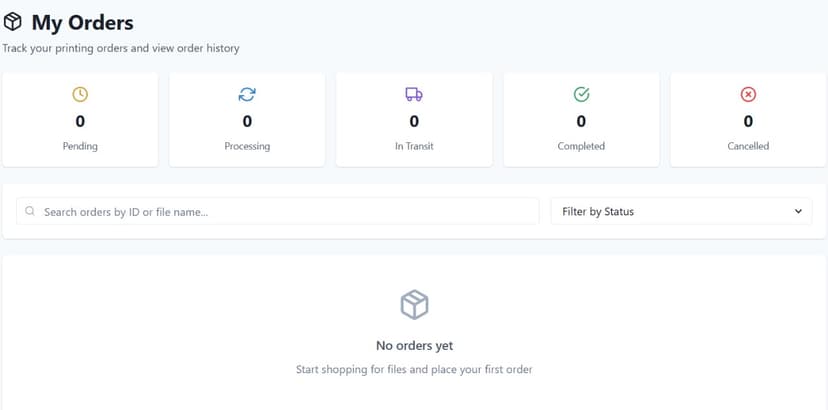
Task: Click the gray box empty-state icon
Action: tap(414, 304)
